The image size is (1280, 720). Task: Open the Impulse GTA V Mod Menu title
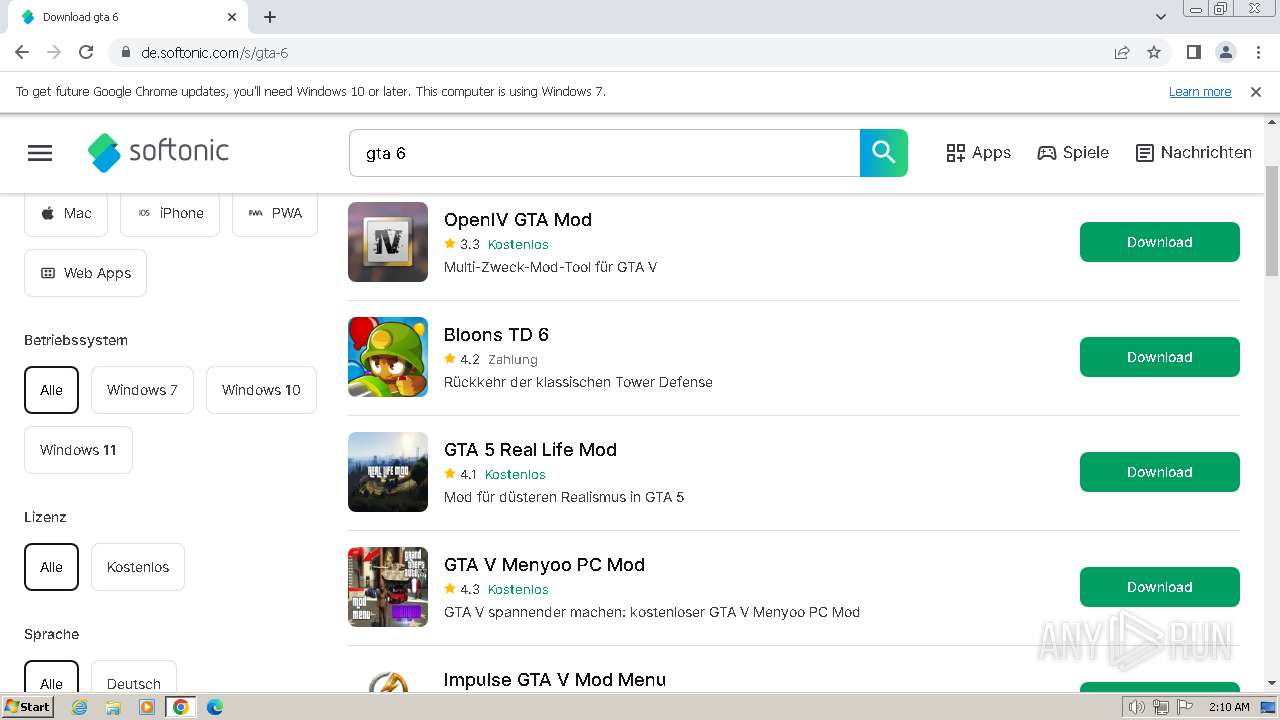coord(555,680)
